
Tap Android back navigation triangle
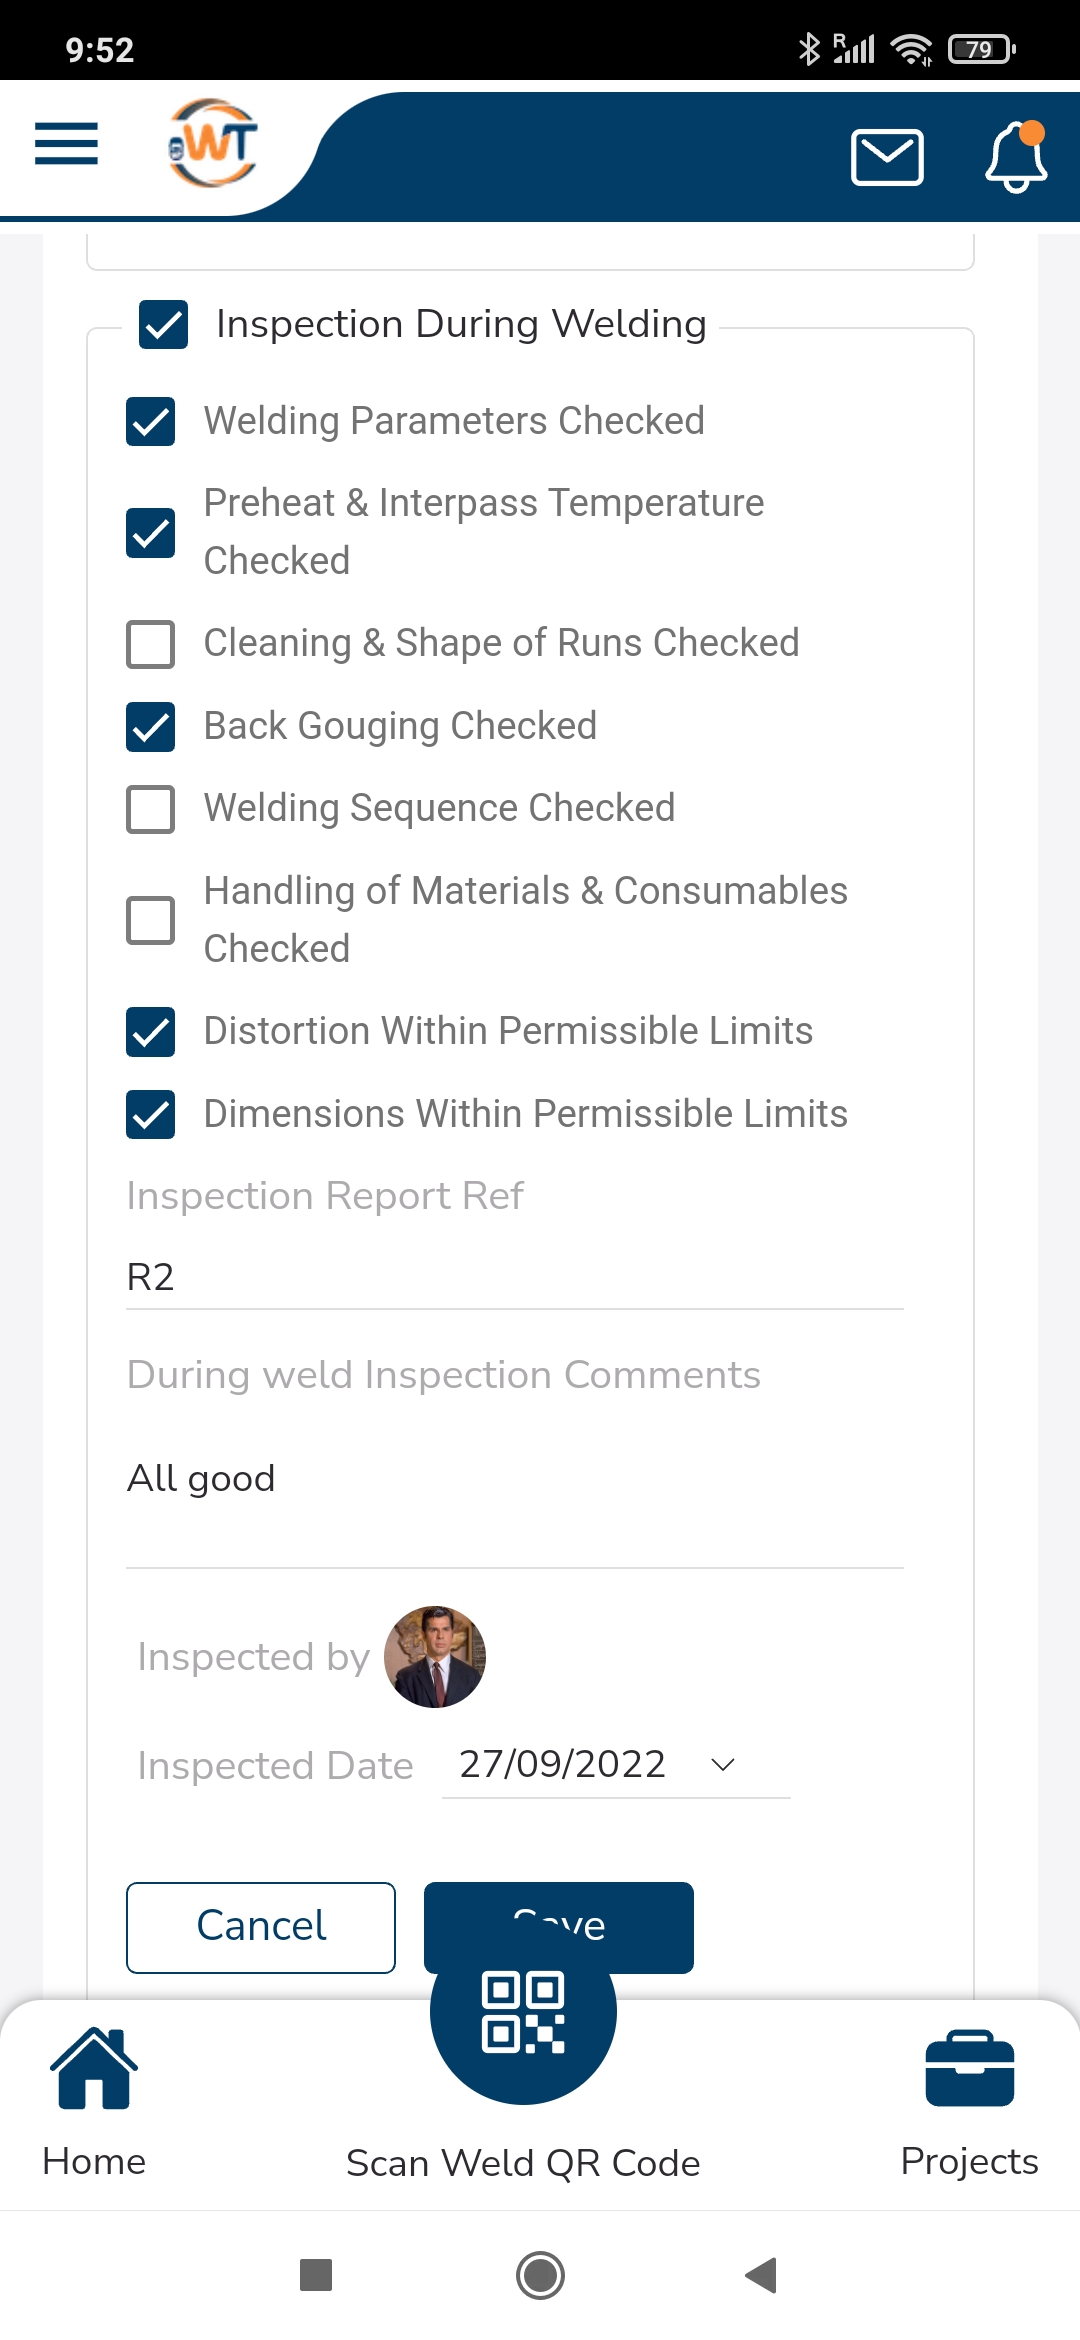pos(762,2275)
